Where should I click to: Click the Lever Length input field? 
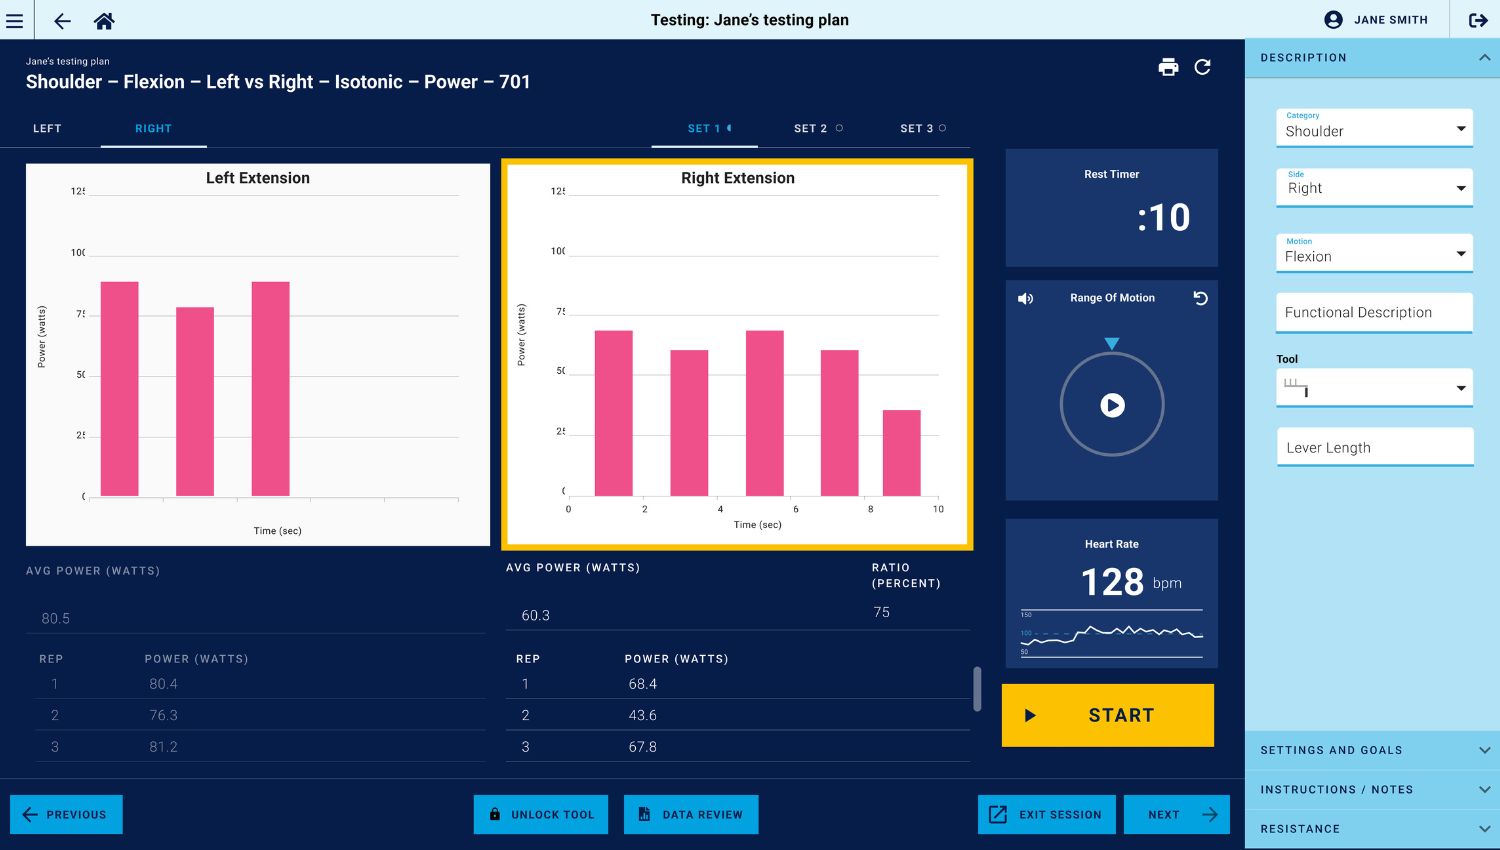coord(1374,447)
